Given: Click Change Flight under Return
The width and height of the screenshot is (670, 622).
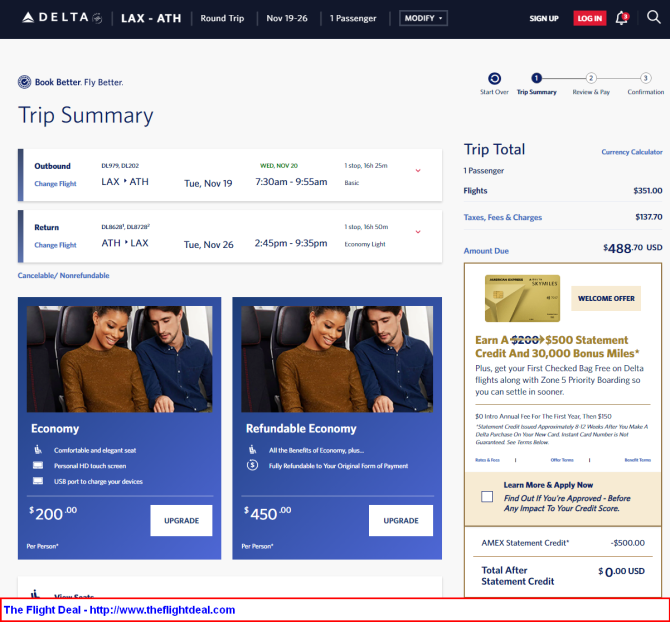Looking at the screenshot, I should (x=55, y=245).
